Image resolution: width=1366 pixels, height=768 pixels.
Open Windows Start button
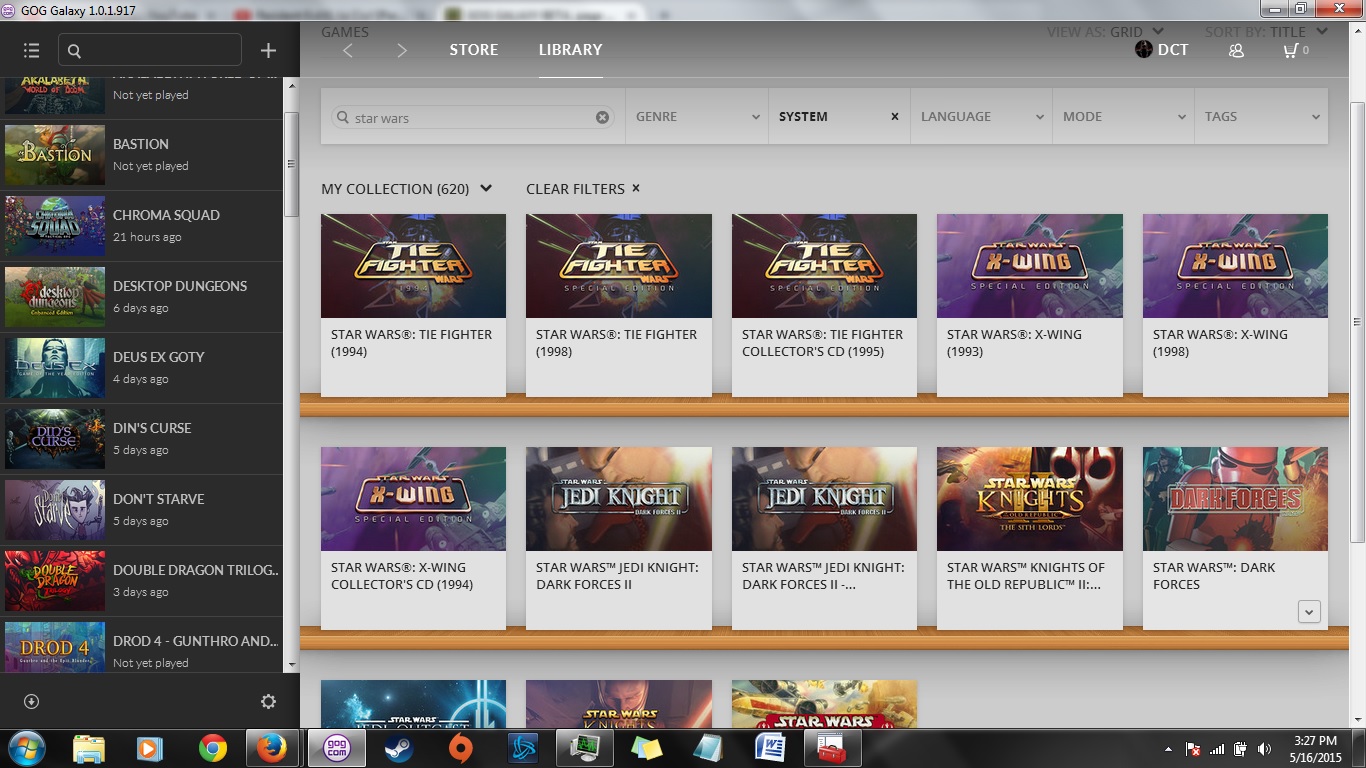(26, 748)
